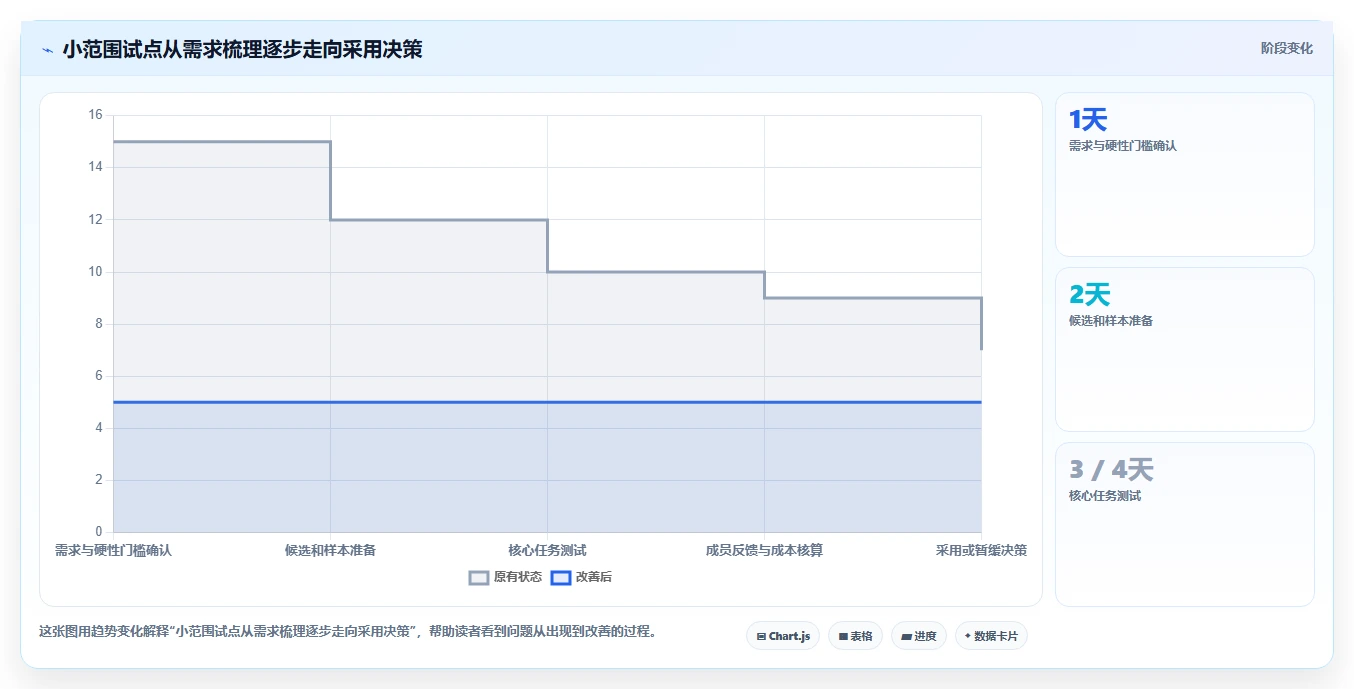Click the gray 原有状态 legend swatch
The height and width of the screenshot is (689, 1354).
479,577
